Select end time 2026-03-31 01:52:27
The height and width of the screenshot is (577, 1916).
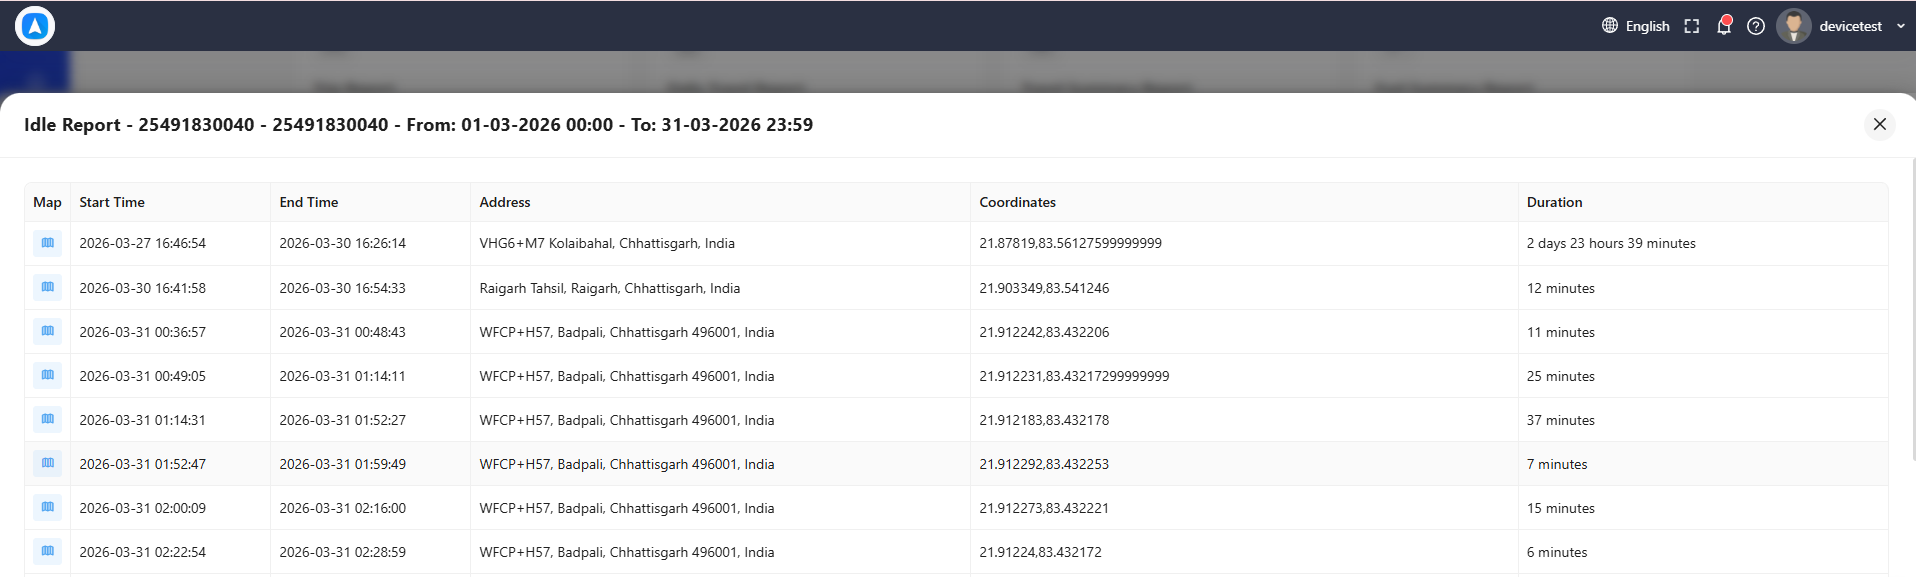[343, 420]
